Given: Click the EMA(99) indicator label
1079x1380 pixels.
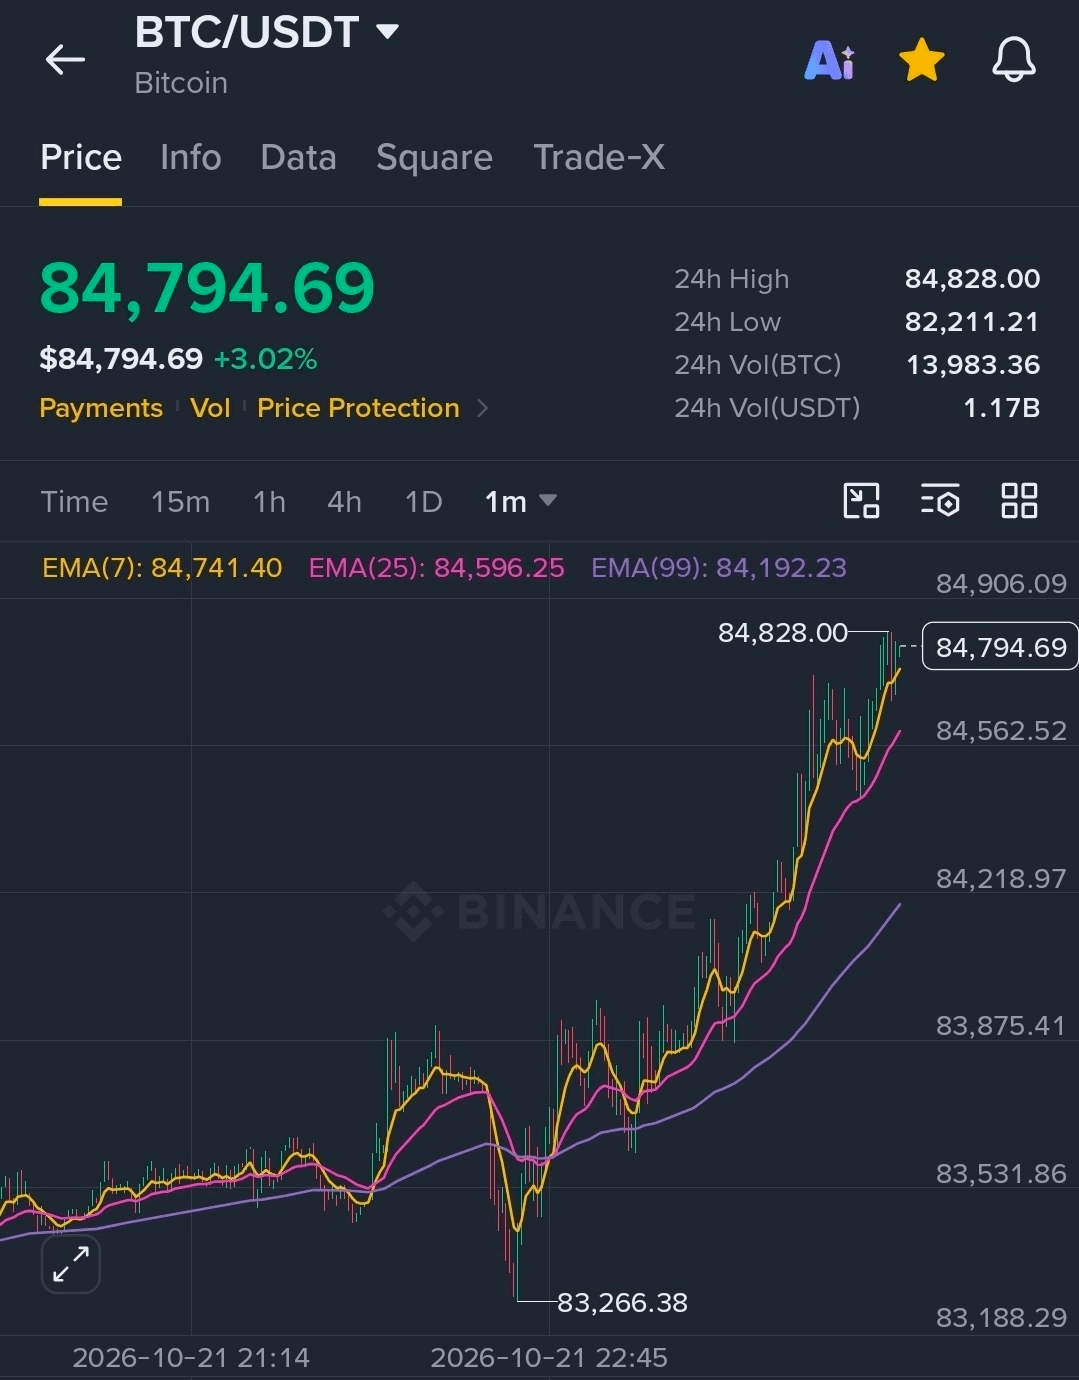Looking at the screenshot, I should [x=719, y=568].
